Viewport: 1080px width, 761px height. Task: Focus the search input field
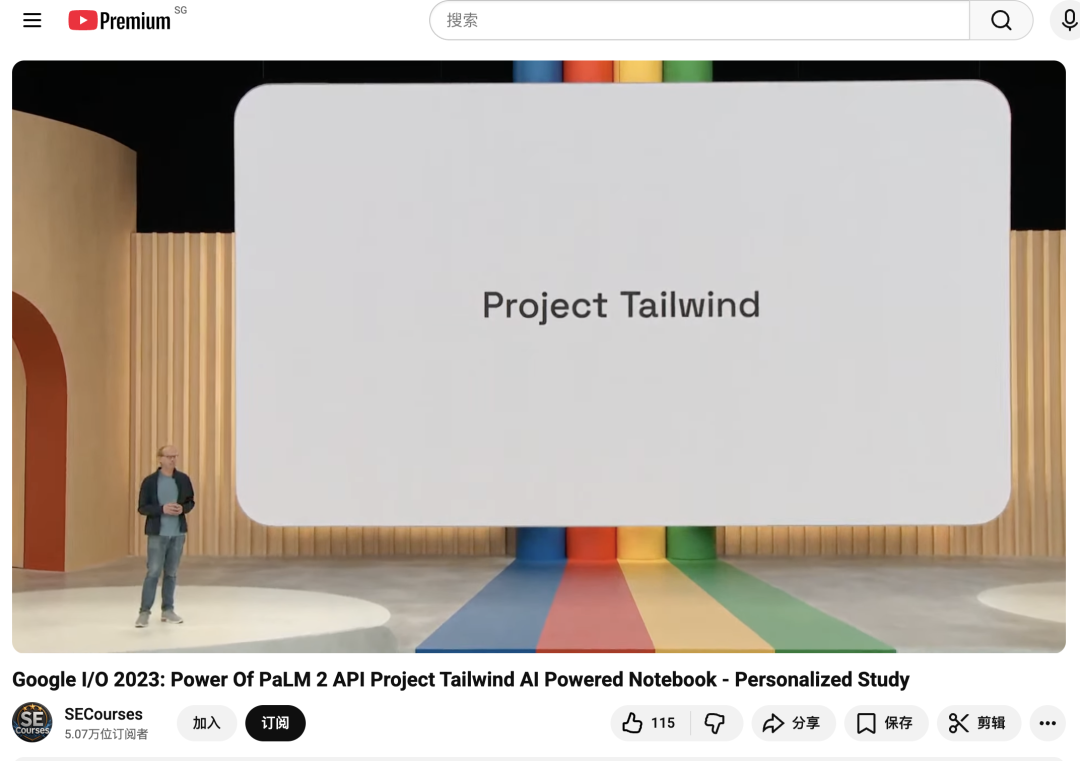coord(699,20)
